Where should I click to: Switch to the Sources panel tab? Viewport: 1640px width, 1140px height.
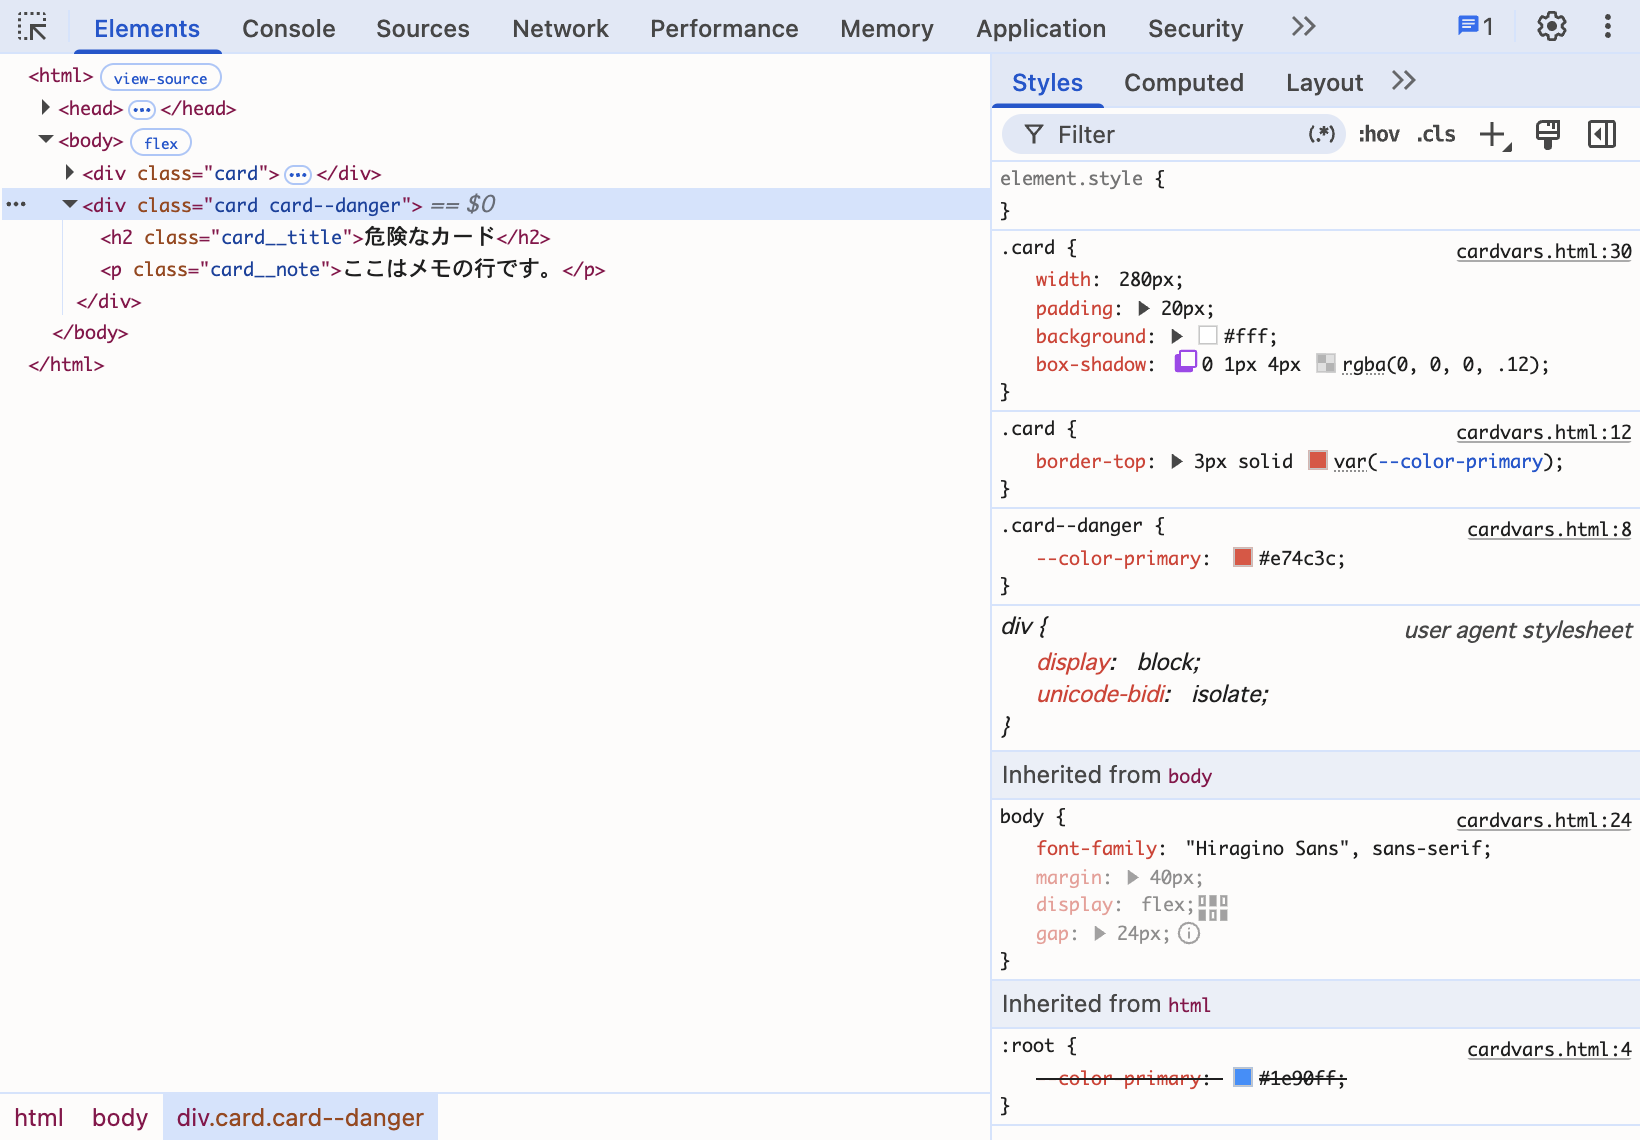click(x=423, y=28)
